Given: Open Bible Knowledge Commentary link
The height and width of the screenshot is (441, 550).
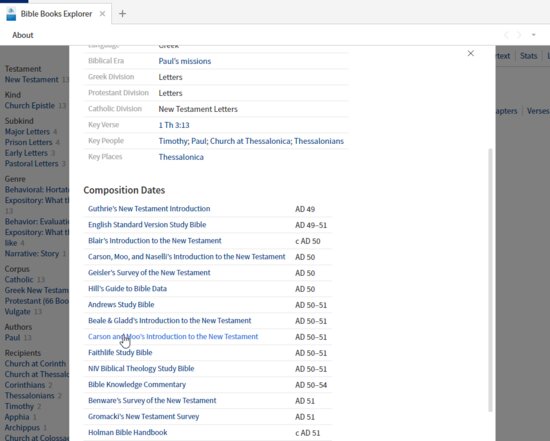Looking at the screenshot, I should [137, 385].
